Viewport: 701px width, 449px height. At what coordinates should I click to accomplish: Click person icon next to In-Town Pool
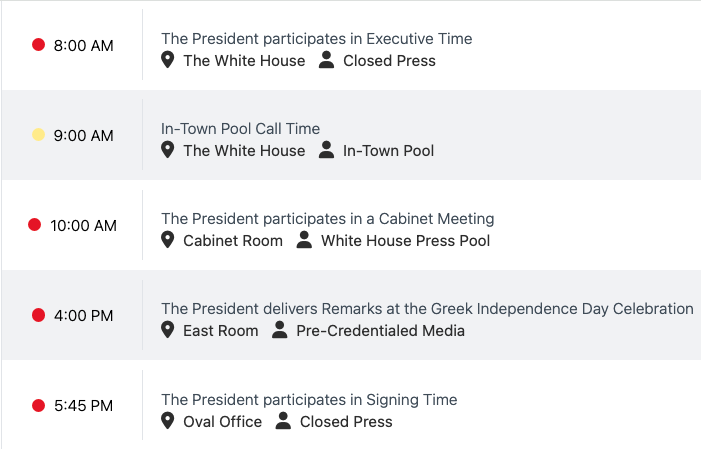[326, 150]
